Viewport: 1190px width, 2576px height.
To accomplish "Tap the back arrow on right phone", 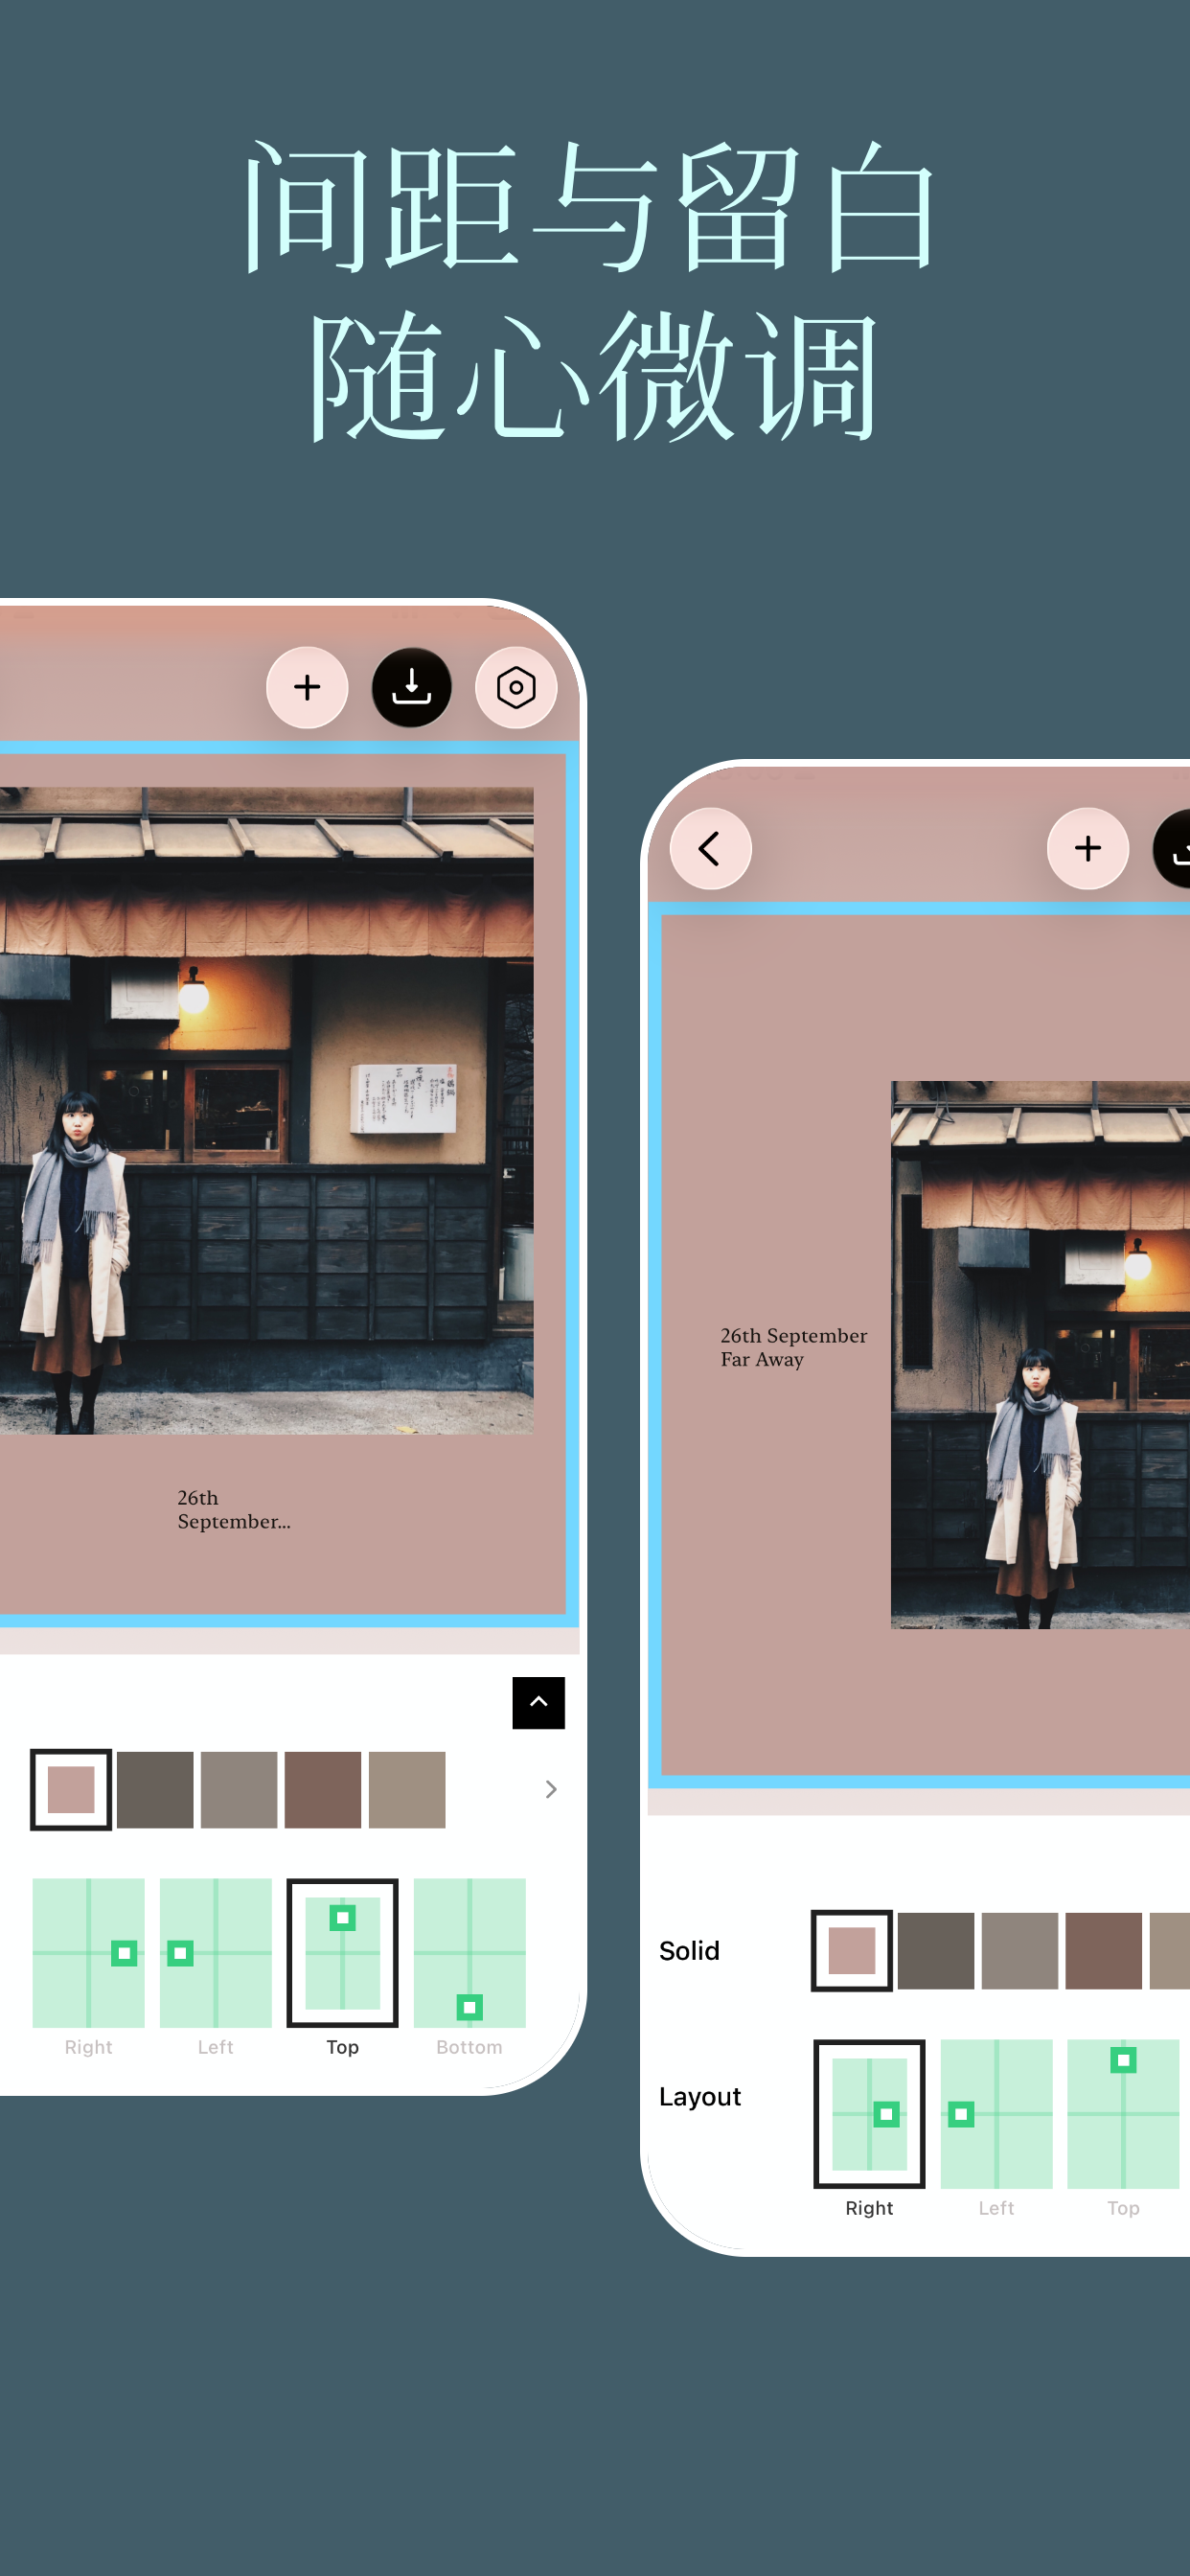I will pos(710,848).
